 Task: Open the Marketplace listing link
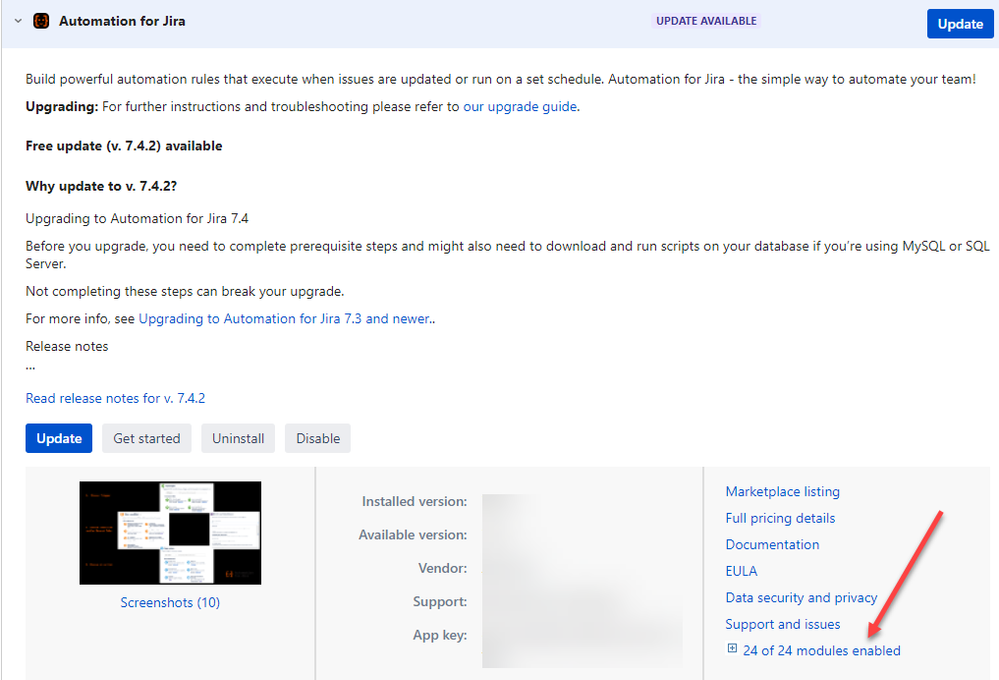tap(782, 491)
